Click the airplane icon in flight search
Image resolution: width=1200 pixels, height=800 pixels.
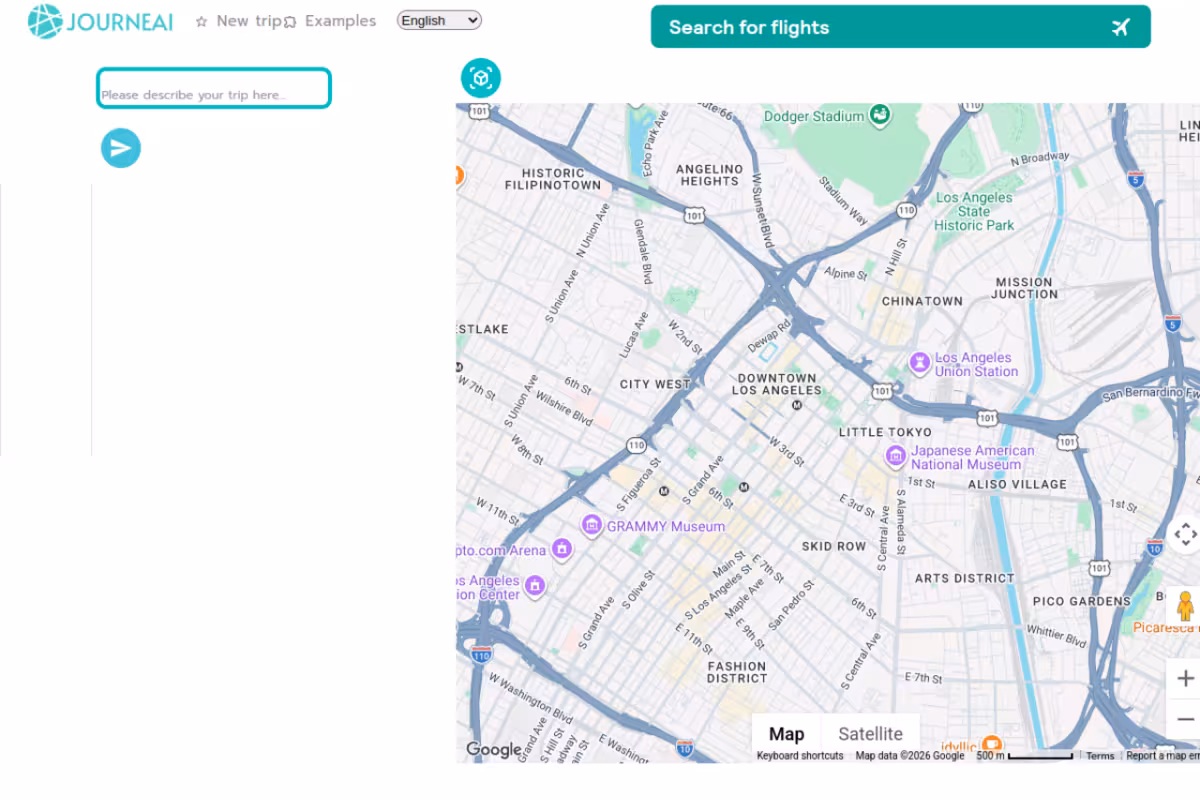click(x=1121, y=27)
